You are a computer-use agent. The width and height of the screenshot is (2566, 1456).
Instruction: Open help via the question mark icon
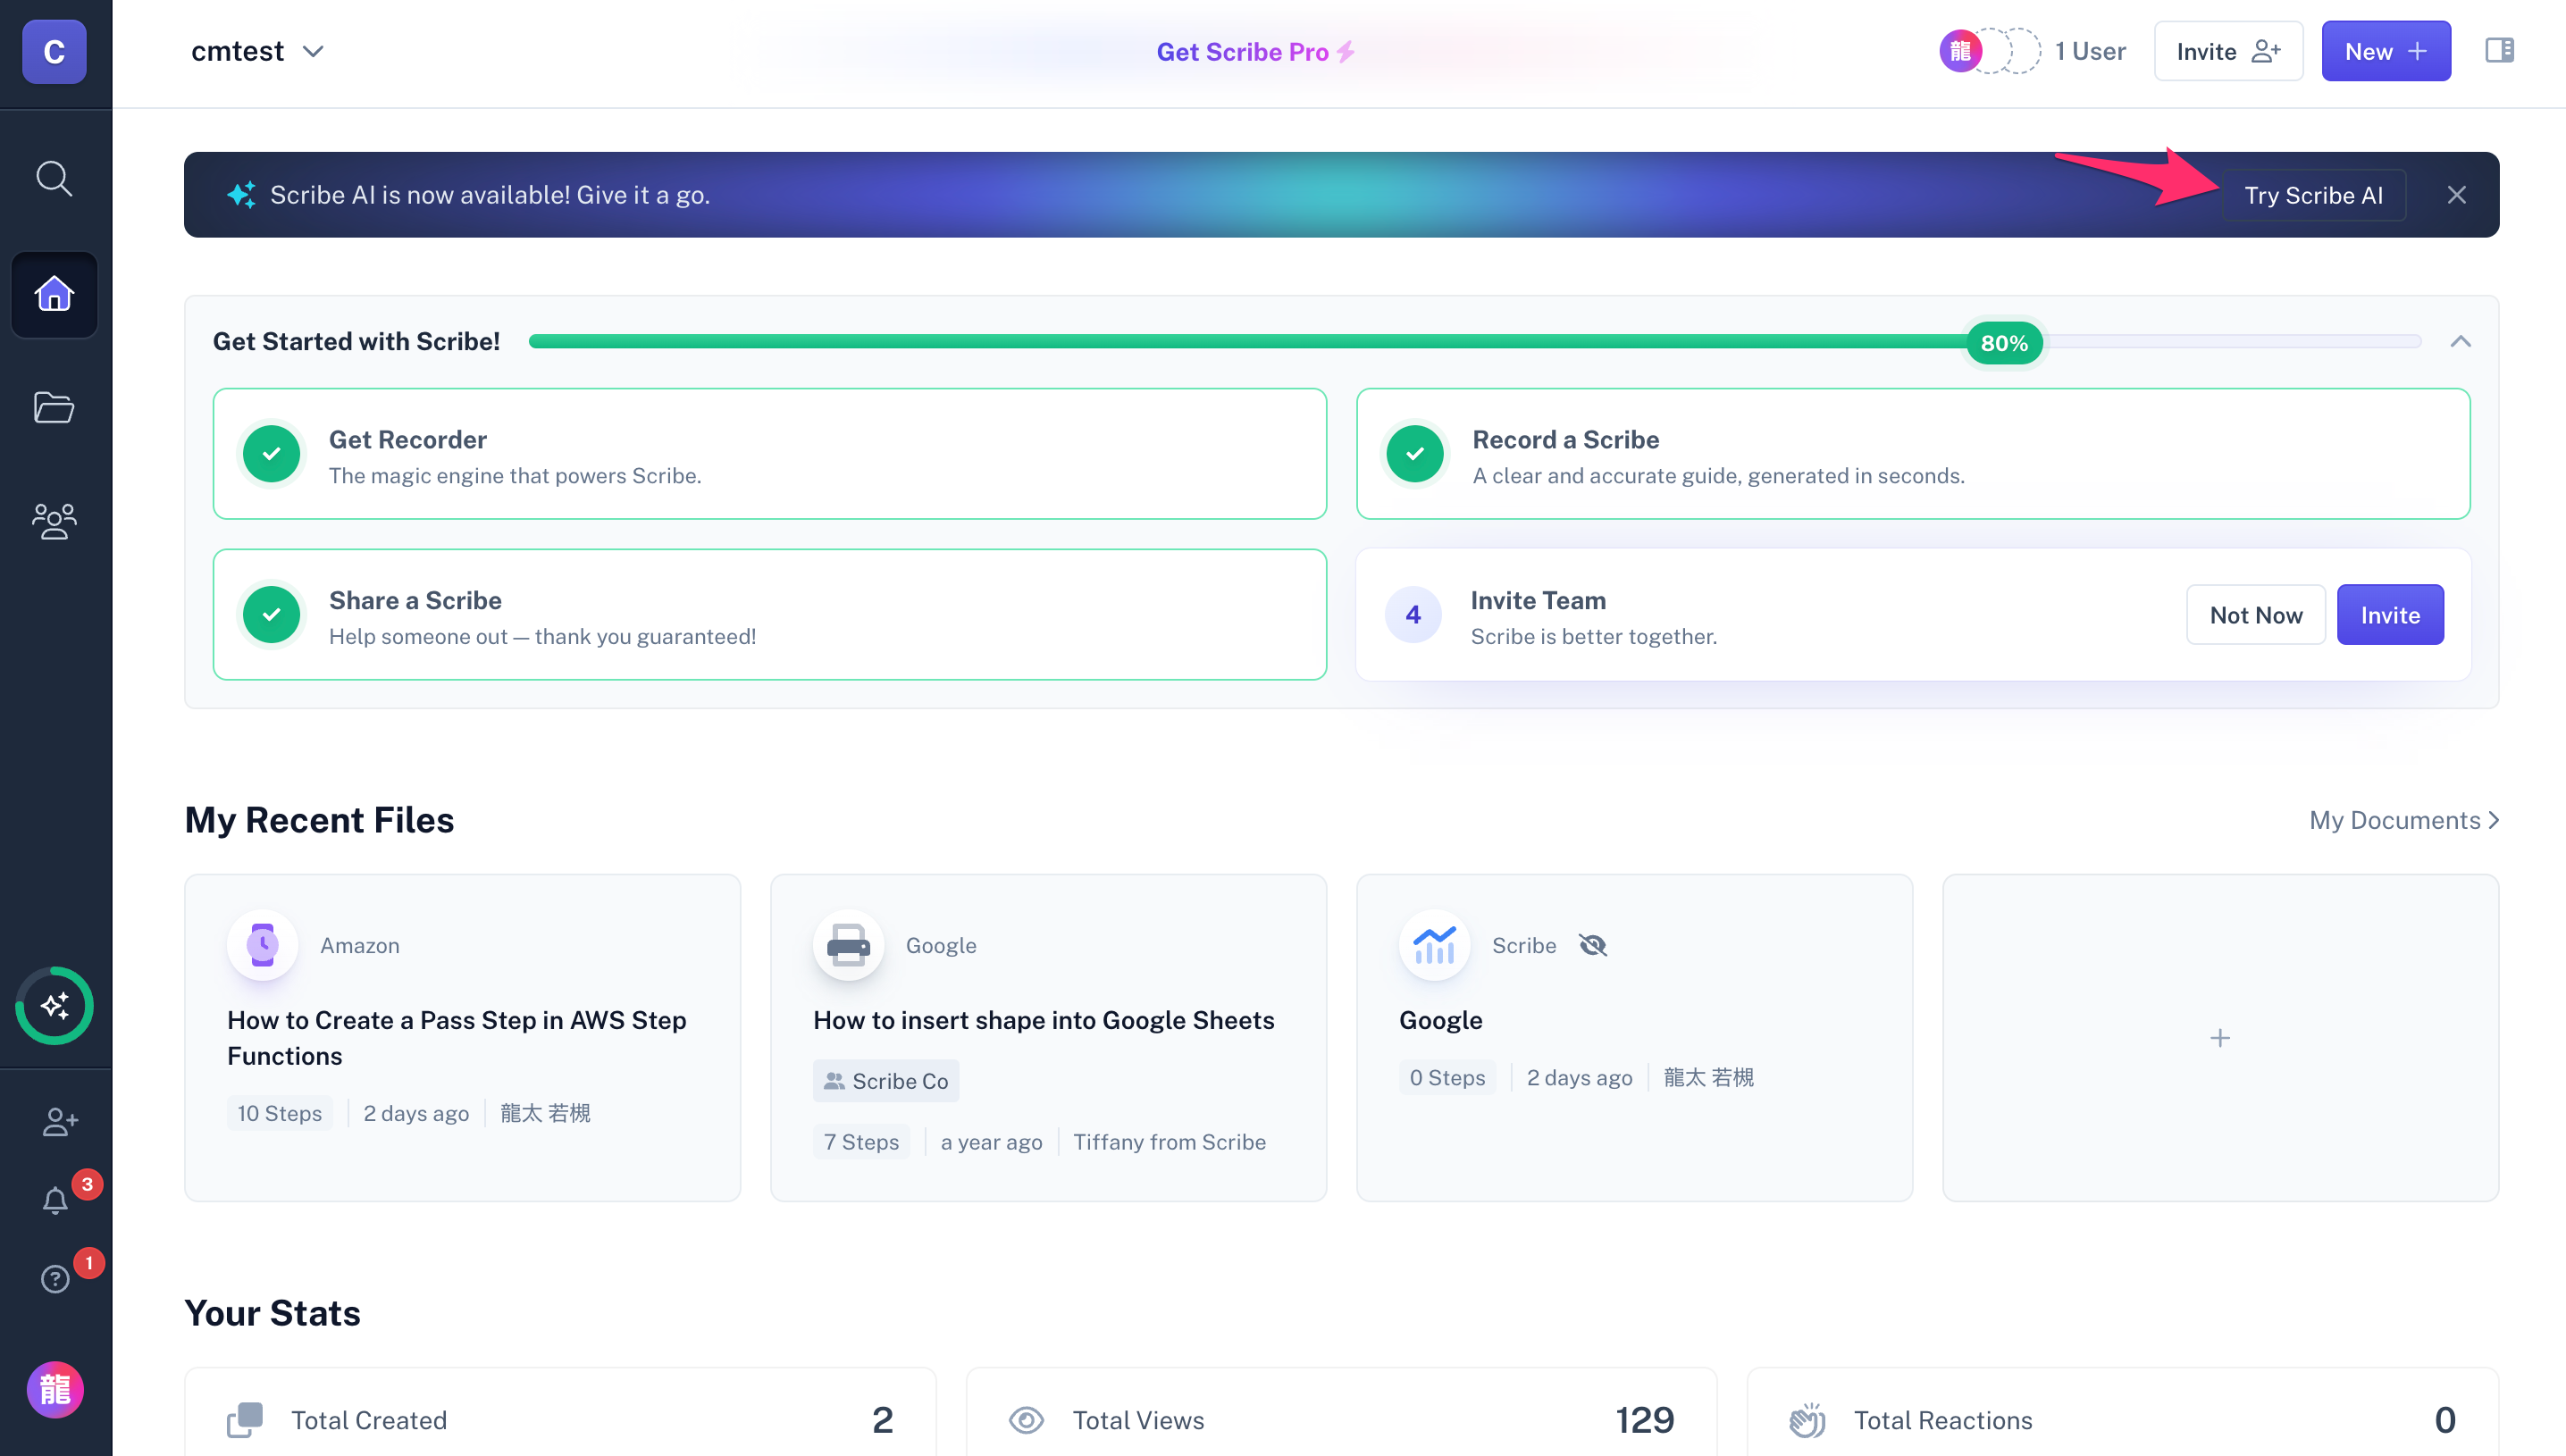(x=55, y=1279)
